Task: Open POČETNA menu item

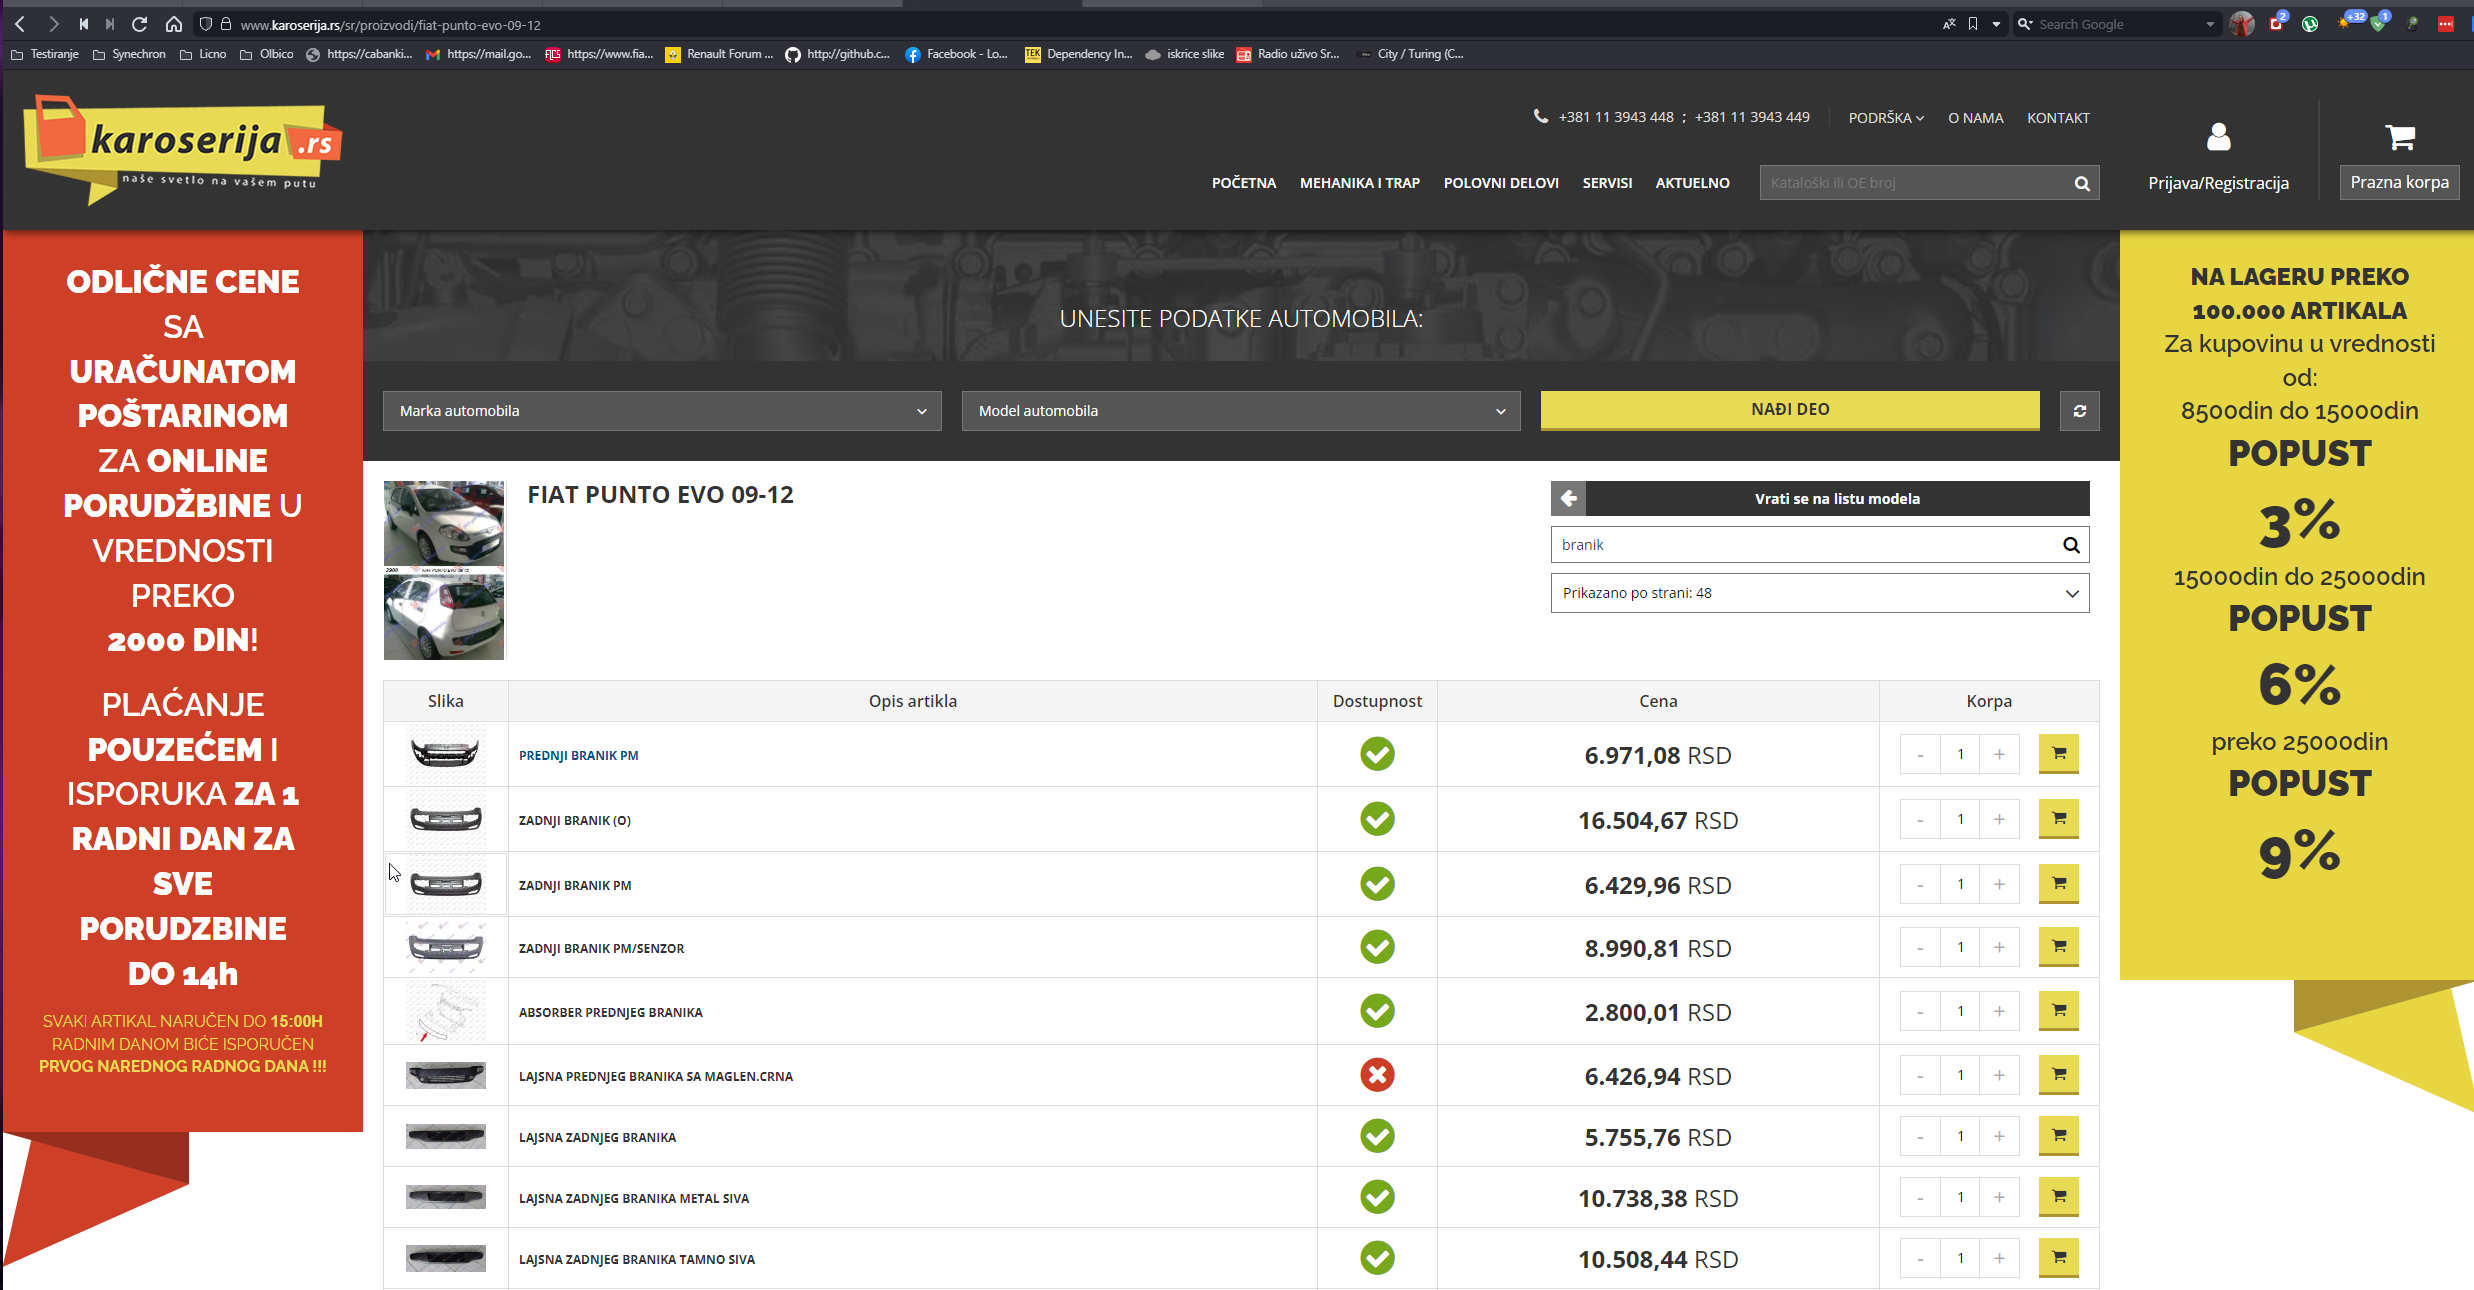Action: point(1244,183)
